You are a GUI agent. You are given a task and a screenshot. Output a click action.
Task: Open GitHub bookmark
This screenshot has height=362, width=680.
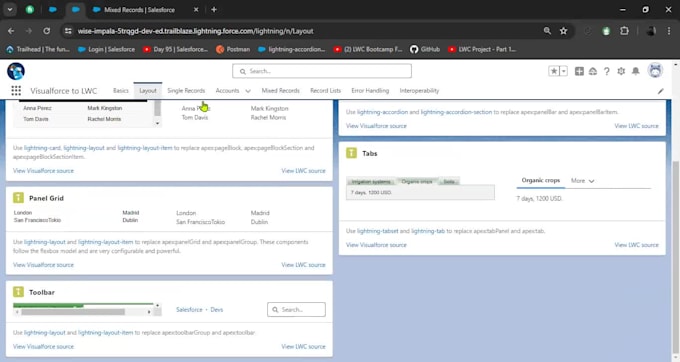click(x=425, y=49)
